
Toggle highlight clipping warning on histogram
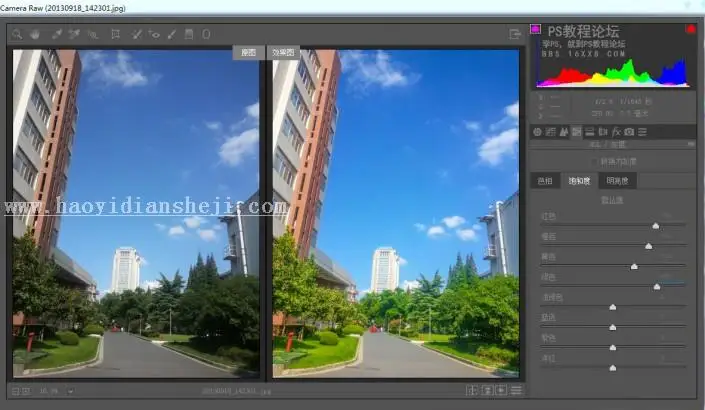click(x=690, y=29)
